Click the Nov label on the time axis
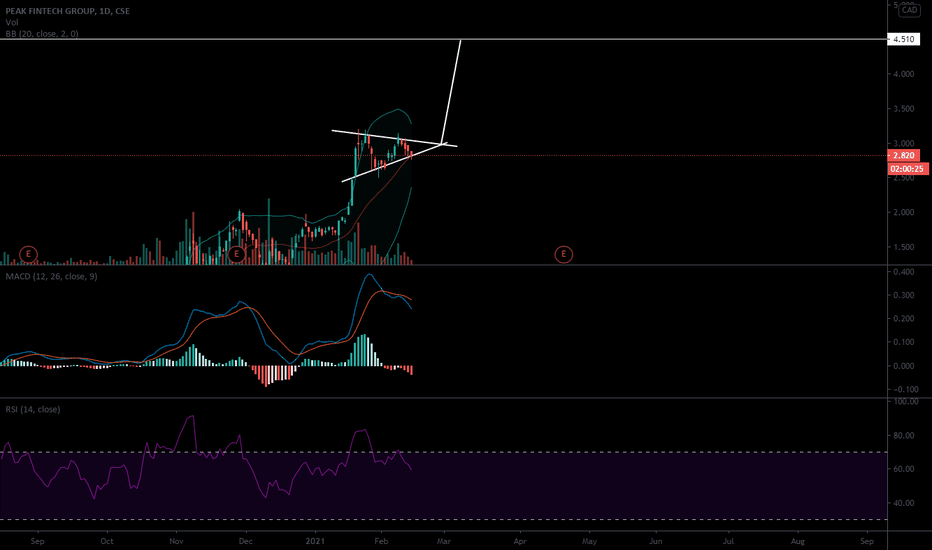The height and width of the screenshot is (550, 932). point(176,541)
